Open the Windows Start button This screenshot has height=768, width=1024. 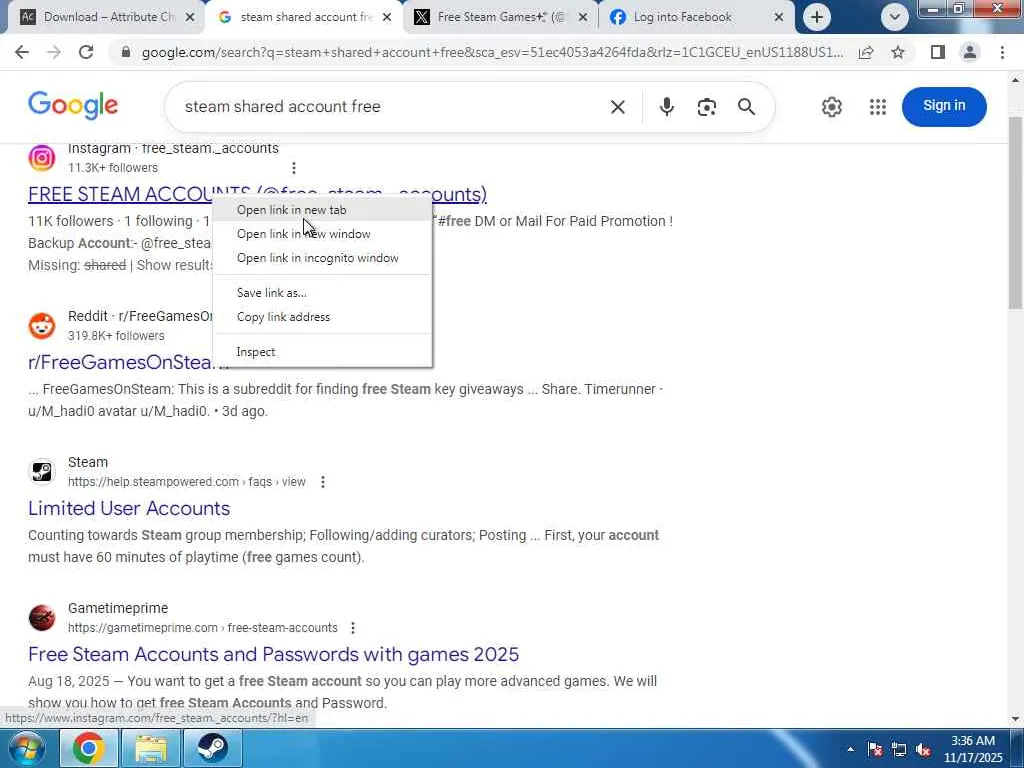[x=26, y=748]
